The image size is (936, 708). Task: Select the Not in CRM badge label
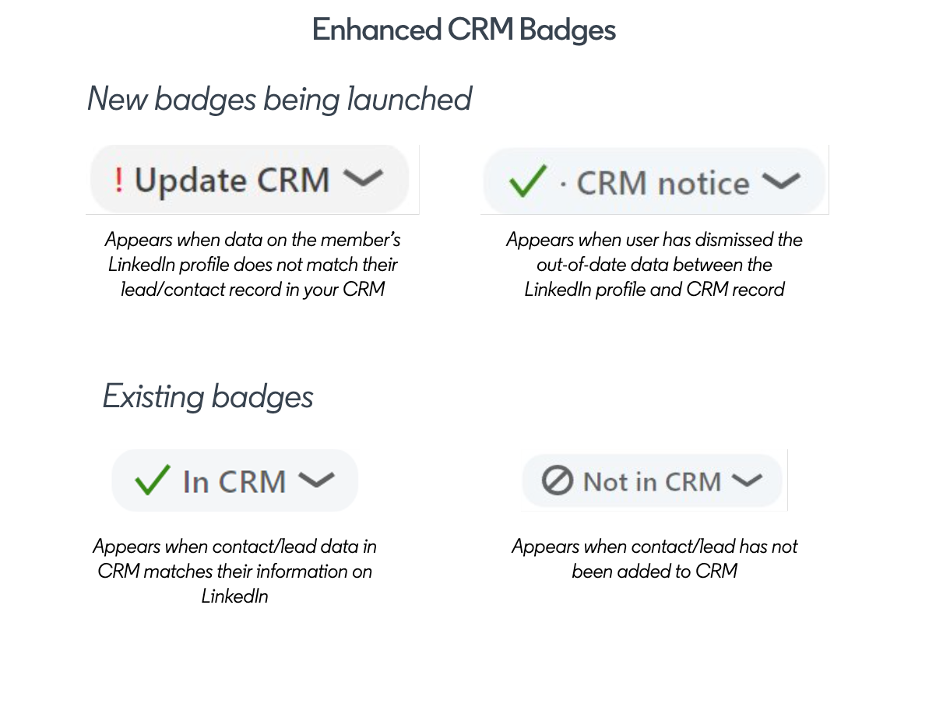pos(652,482)
